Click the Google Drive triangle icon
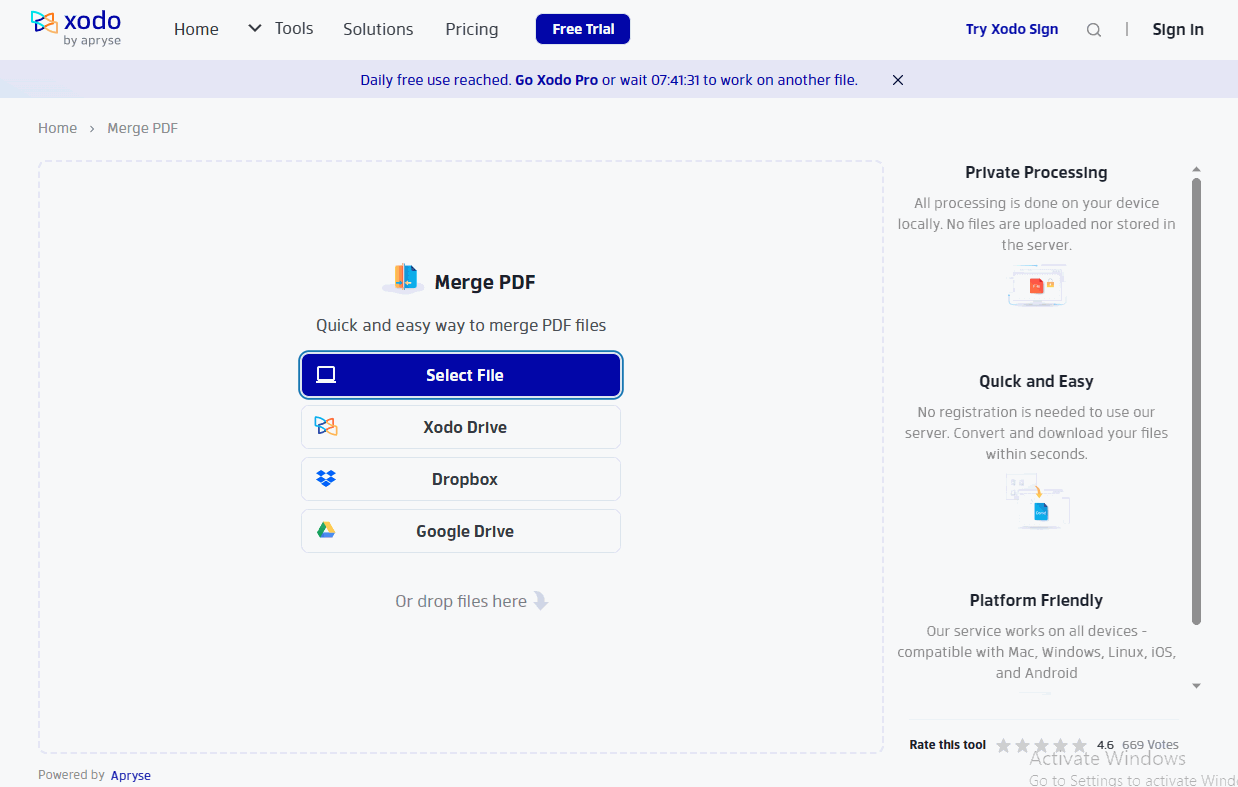This screenshot has height=787, width=1238. [x=325, y=530]
